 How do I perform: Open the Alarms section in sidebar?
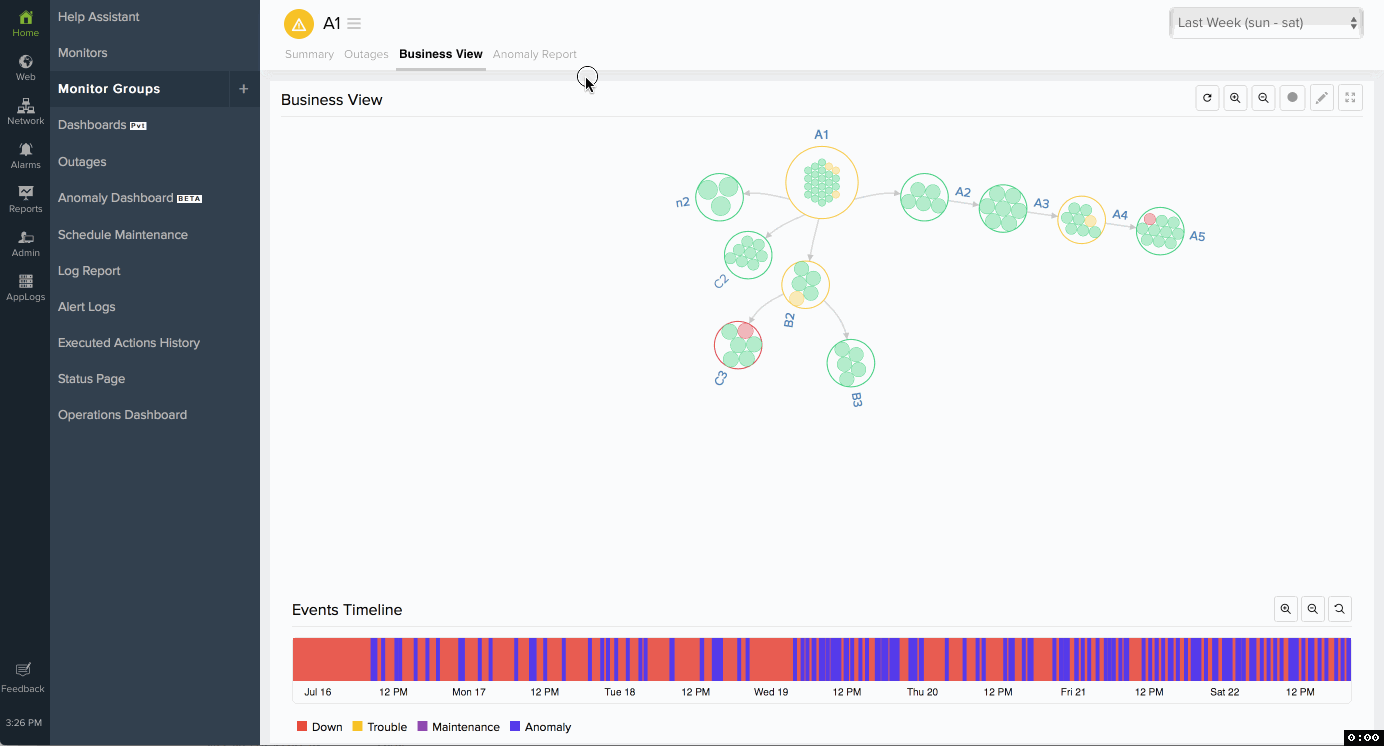(x=25, y=155)
